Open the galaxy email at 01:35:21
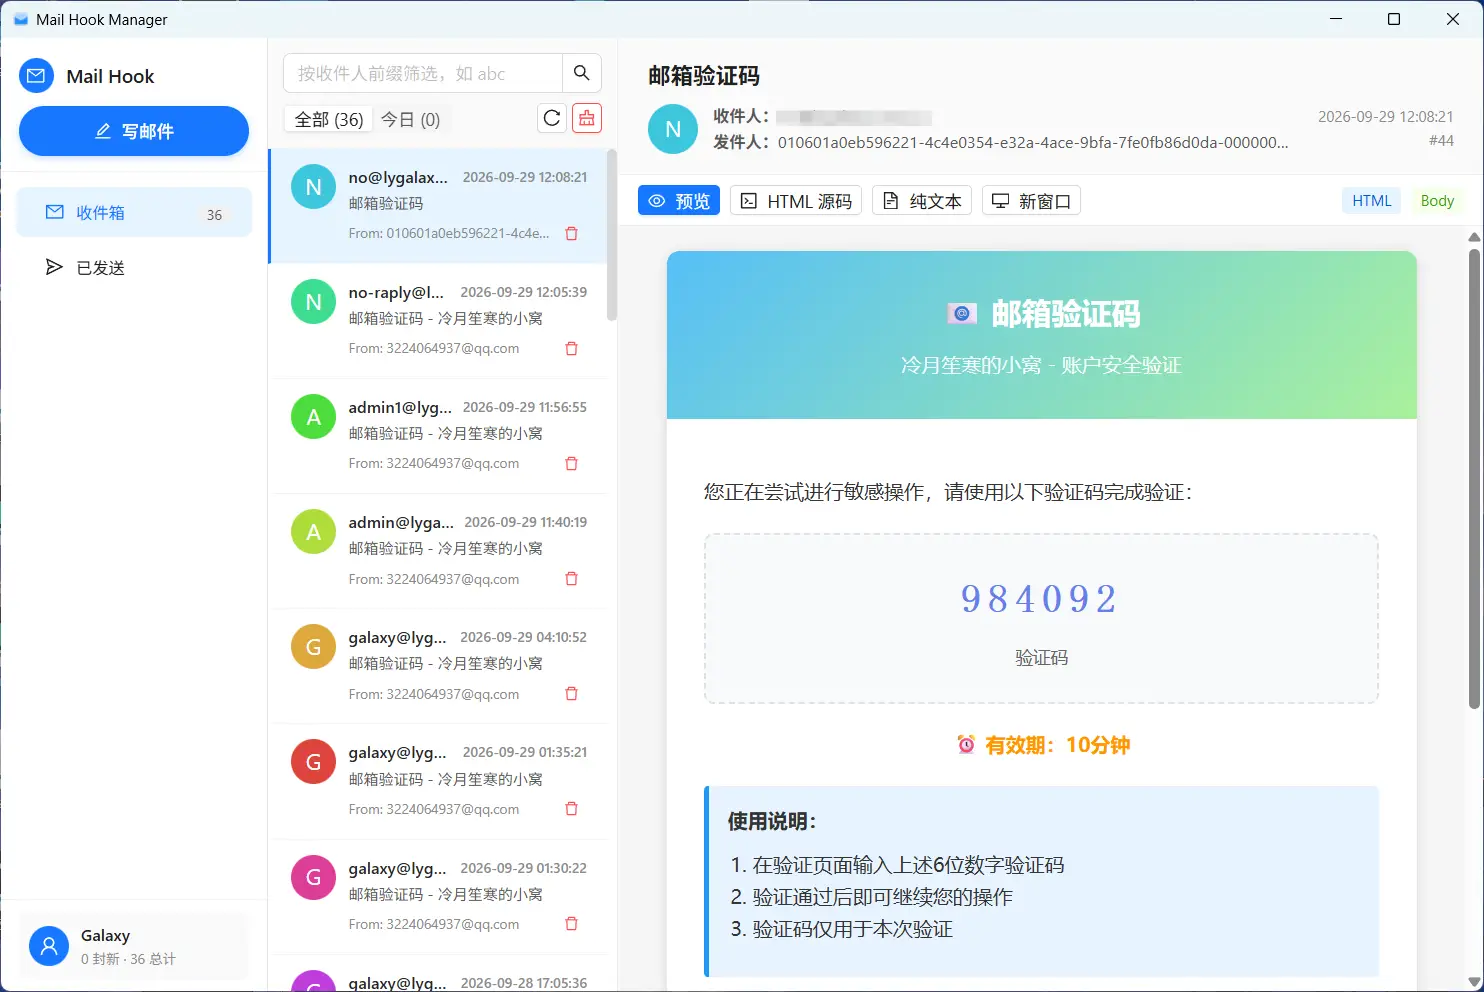1484x992 pixels. tap(438, 781)
